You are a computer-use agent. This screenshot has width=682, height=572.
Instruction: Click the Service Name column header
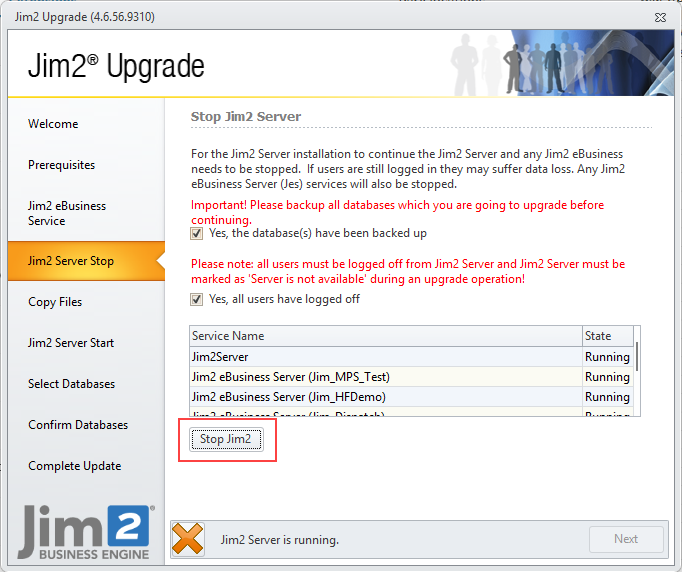pos(386,336)
